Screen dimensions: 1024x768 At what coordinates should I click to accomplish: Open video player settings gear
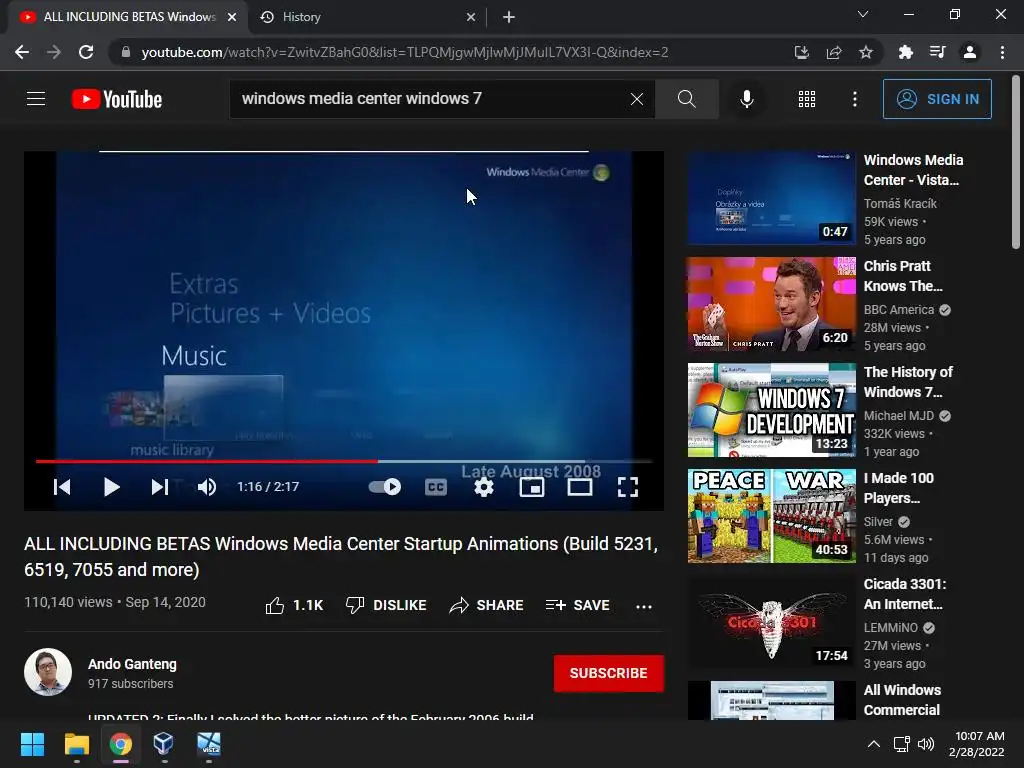coord(484,487)
